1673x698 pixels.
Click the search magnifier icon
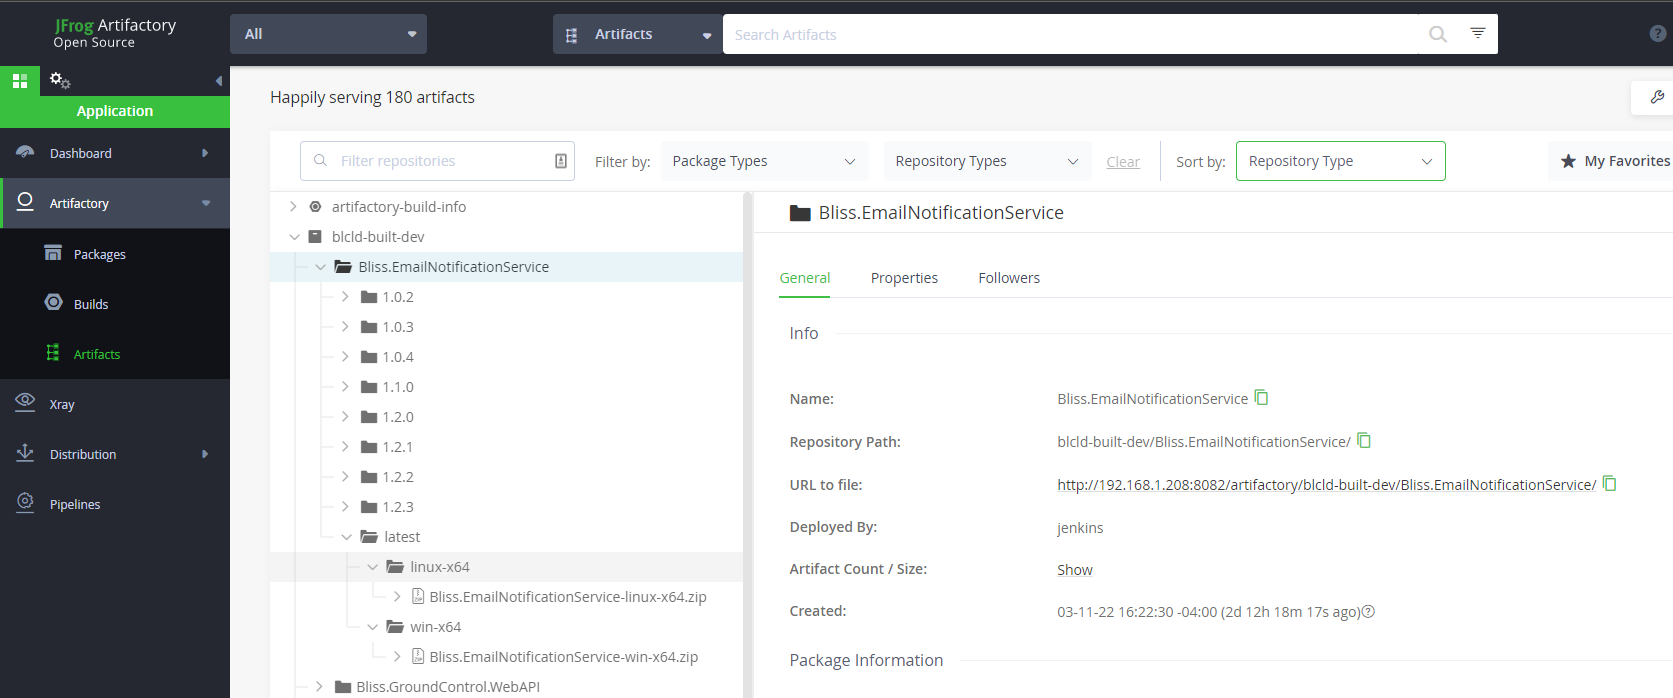click(1438, 34)
